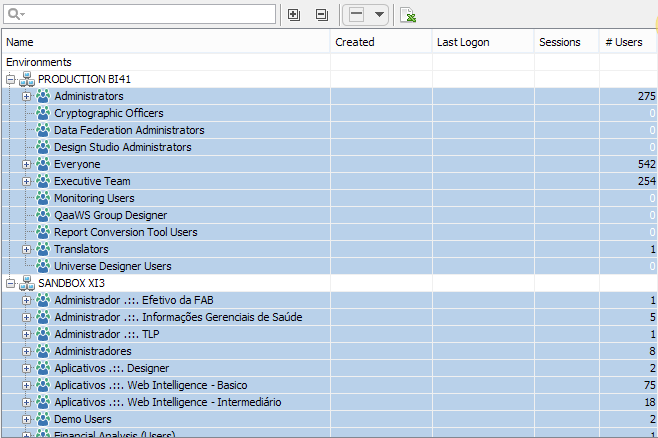
Task: Click the Administrador Efetivo da FAB icon
Action: pyautogui.click(x=43, y=300)
